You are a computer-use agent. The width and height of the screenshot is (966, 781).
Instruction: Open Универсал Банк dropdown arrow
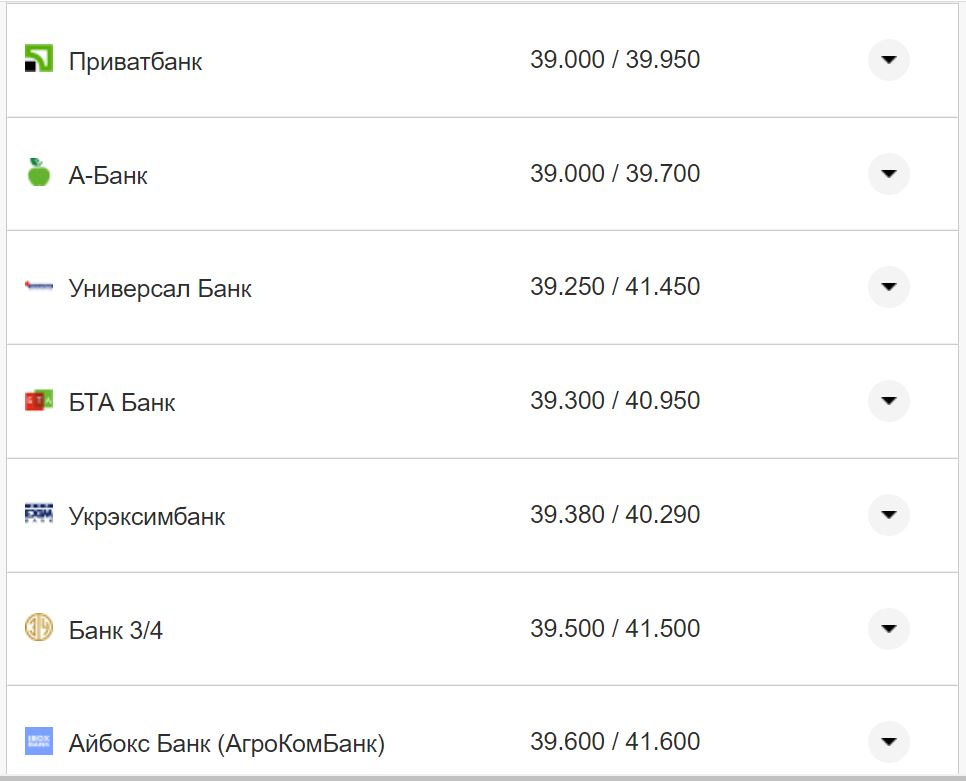pos(888,287)
